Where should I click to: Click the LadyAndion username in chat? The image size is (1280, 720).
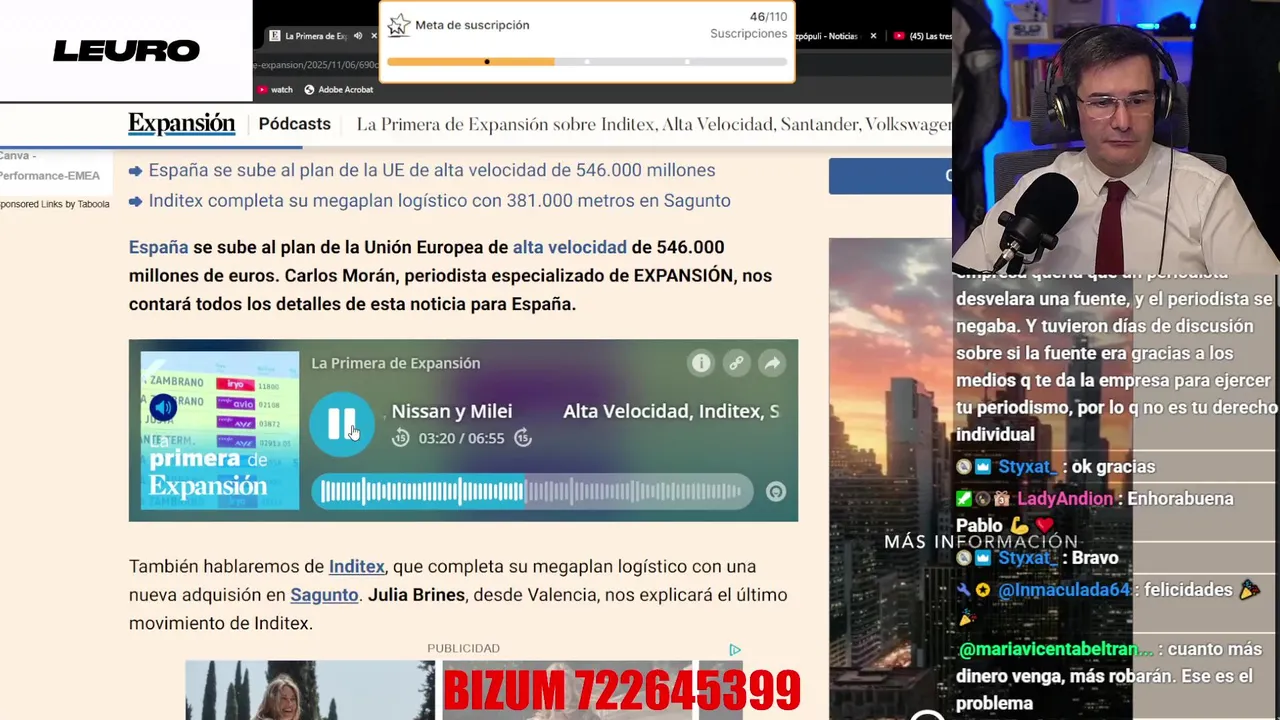click(1065, 499)
